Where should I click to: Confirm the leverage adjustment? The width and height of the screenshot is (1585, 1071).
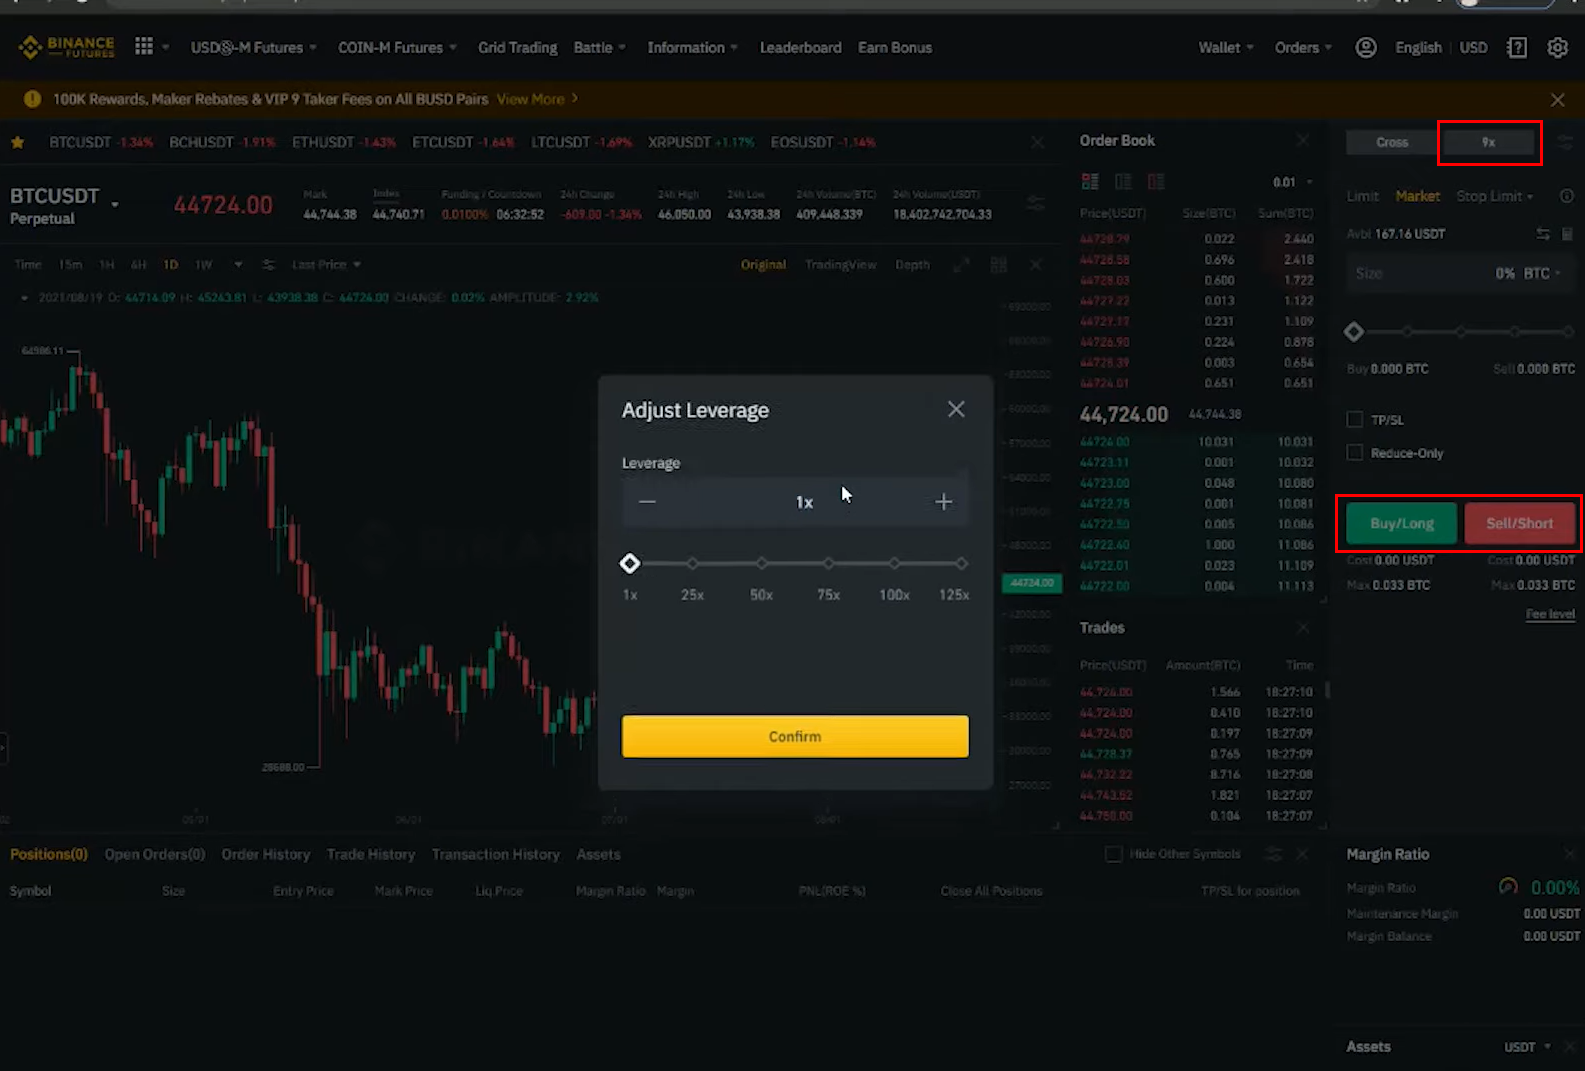point(795,736)
